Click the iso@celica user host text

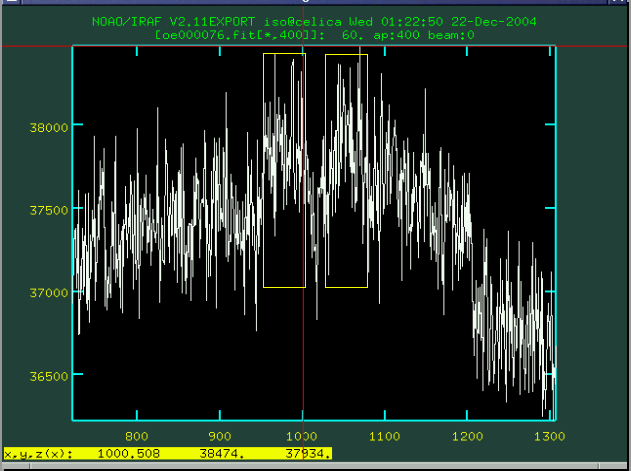point(303,22)
